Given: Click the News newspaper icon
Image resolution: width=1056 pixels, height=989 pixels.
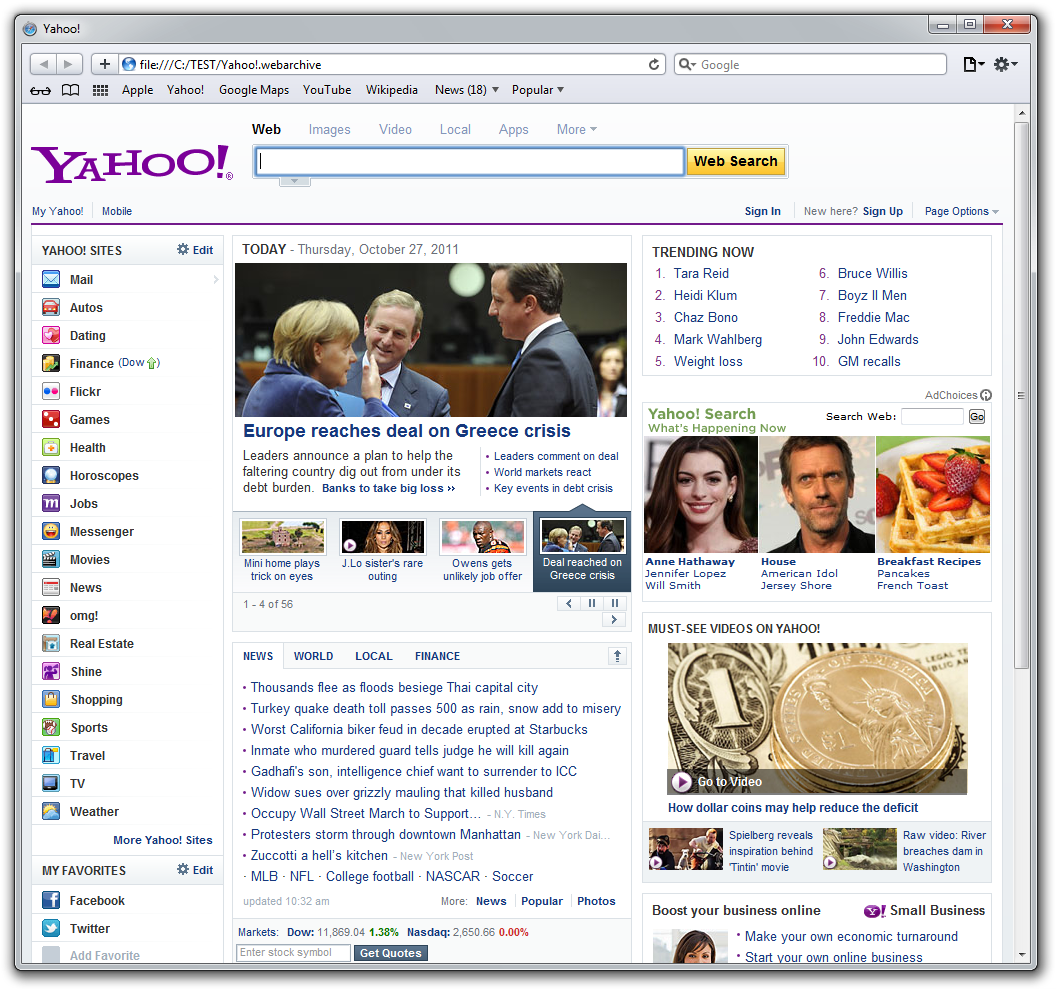Looking at the screenshot, I should click(x=51, y=588).
